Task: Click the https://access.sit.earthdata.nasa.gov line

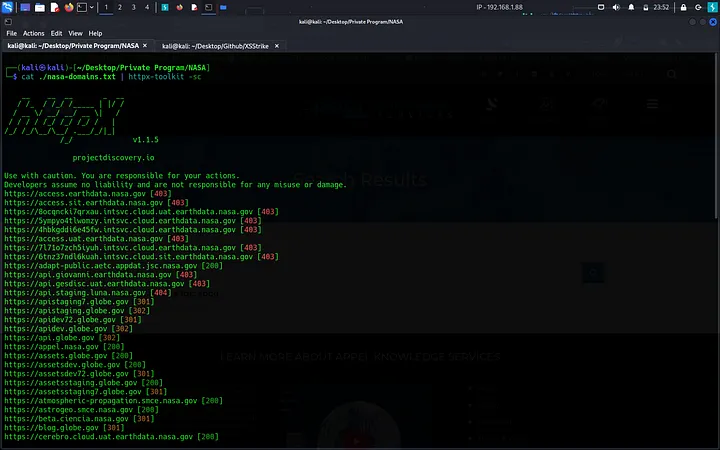Action: pos(96,202)
